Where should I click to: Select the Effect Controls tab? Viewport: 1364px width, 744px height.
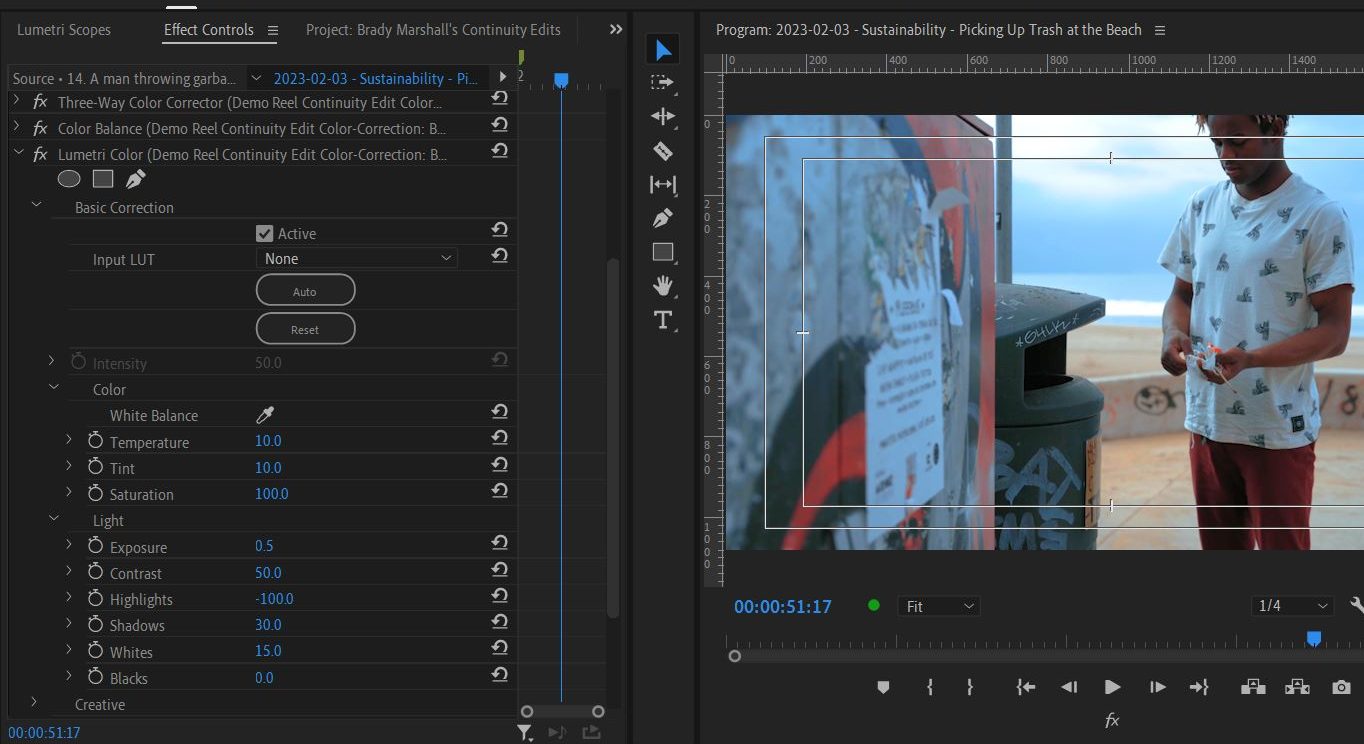(x=209, y=30)
